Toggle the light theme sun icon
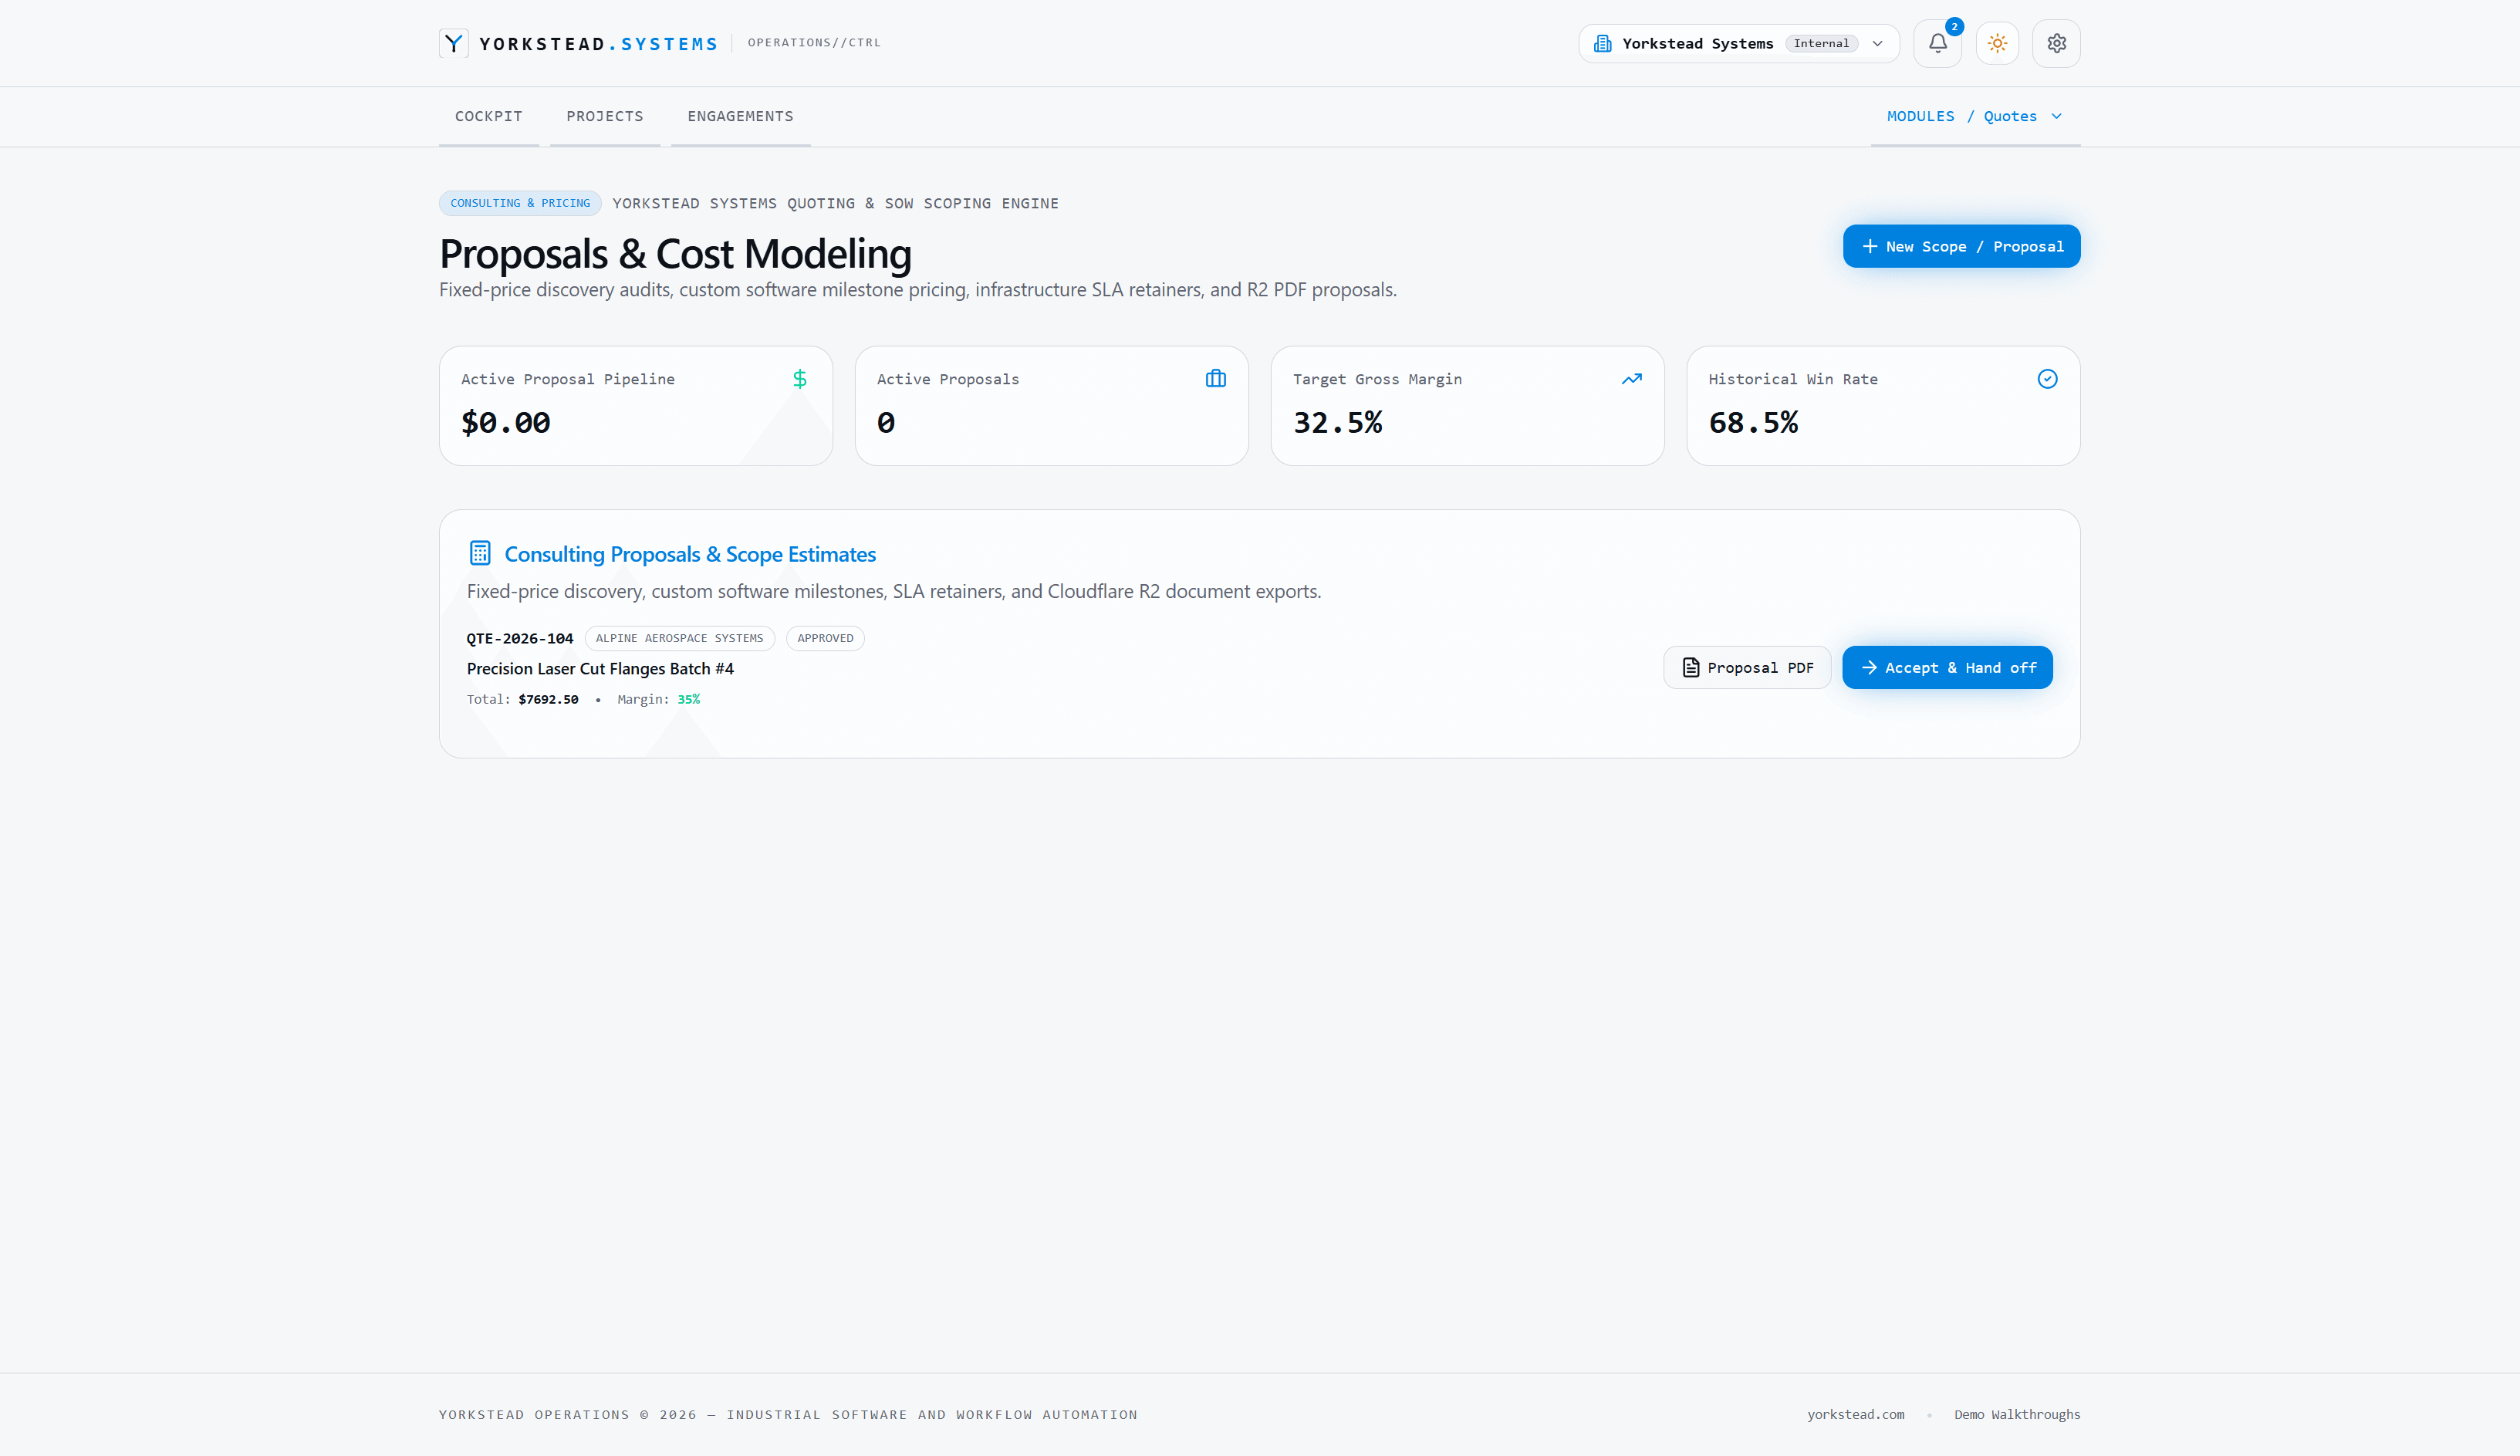 point(1997,43)
